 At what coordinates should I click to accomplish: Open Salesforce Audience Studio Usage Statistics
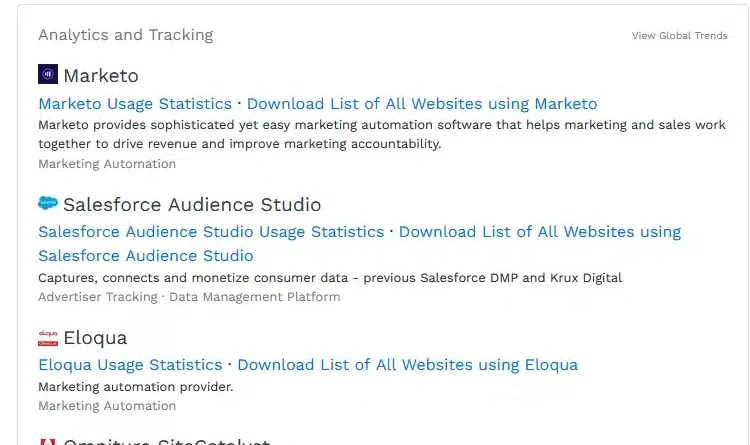click(x=211, y=232)
